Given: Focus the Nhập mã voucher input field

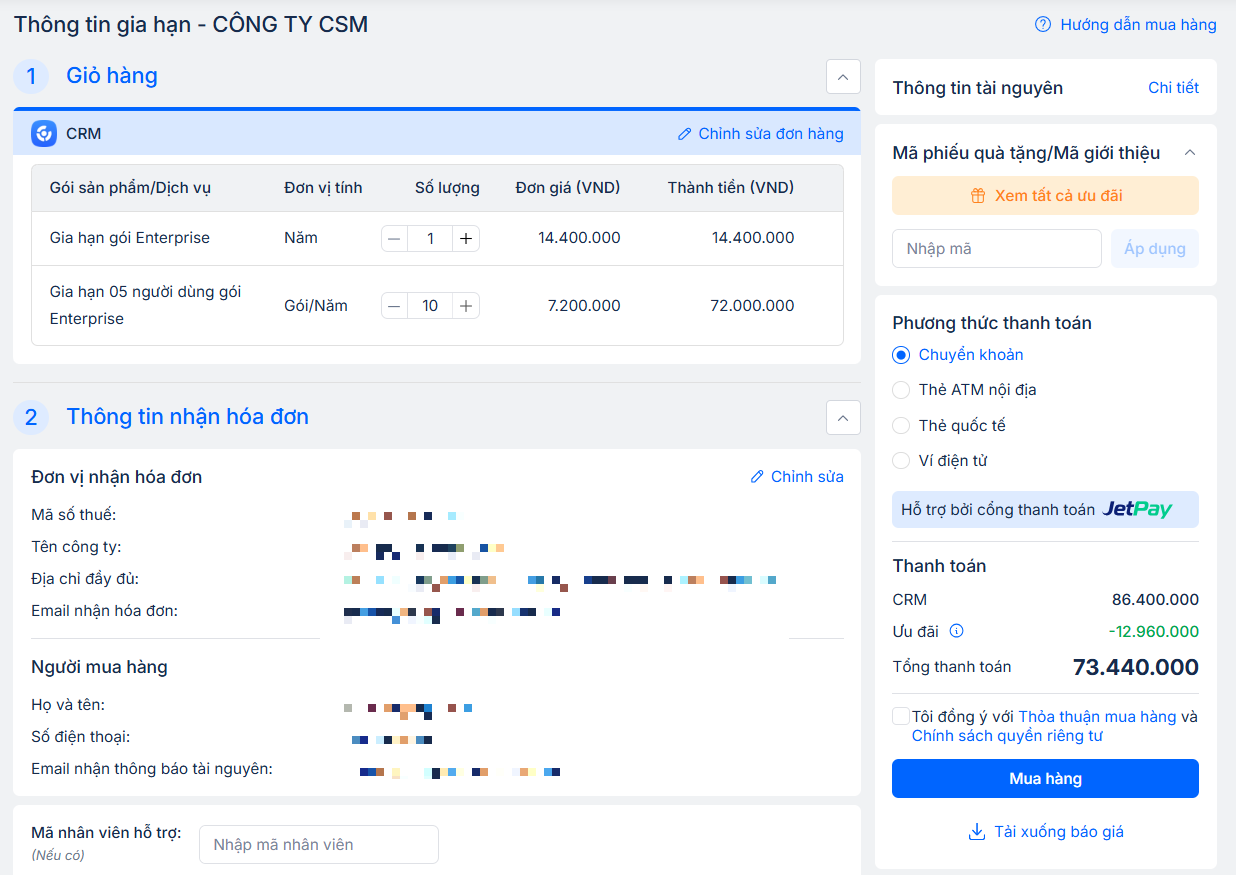Looking at the screenshot, I should pos(996,249).
